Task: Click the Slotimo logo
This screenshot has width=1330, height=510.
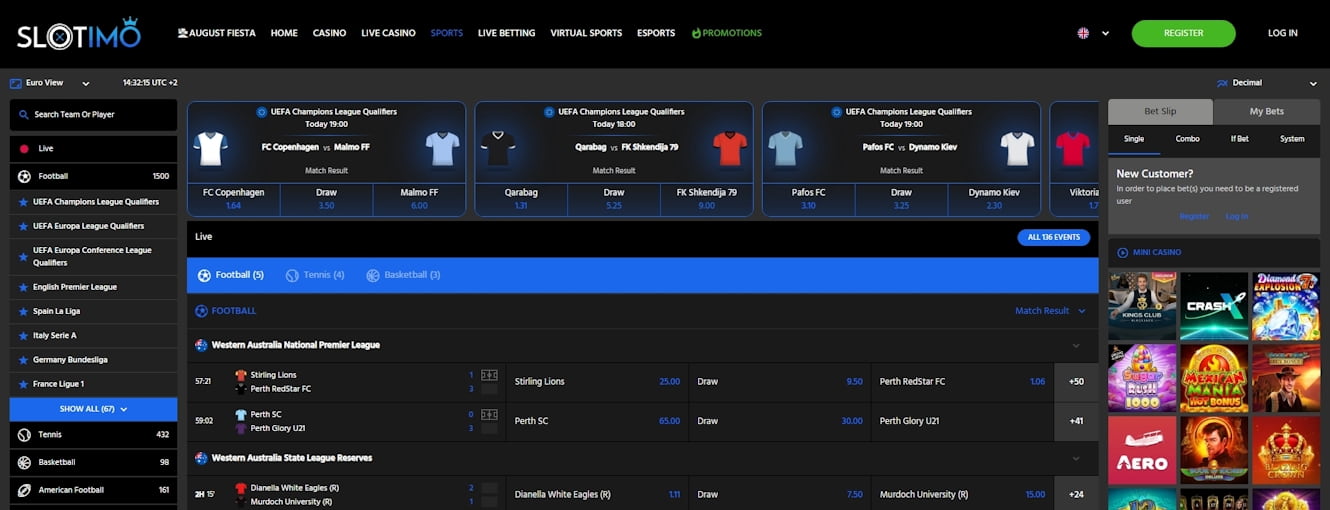Action: [78, 34]
